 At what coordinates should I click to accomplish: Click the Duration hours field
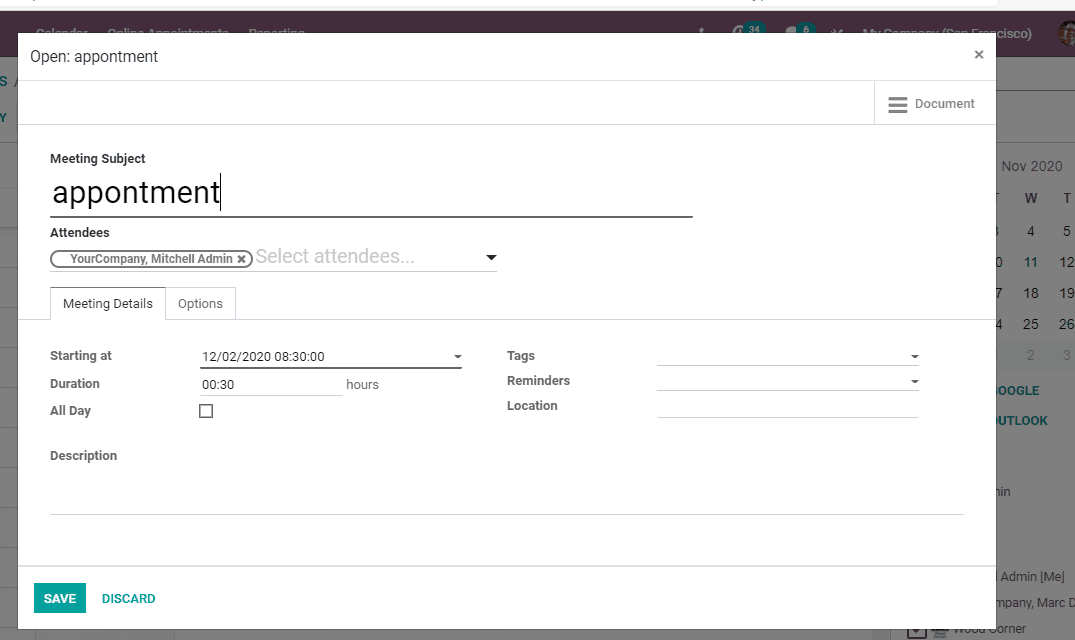pos(271,384)
